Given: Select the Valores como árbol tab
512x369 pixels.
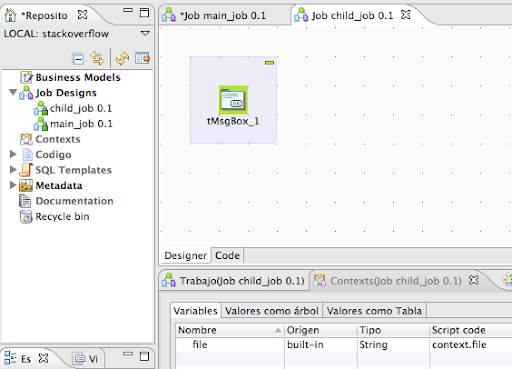Looking at the screenshot, I should coord(272,311).
